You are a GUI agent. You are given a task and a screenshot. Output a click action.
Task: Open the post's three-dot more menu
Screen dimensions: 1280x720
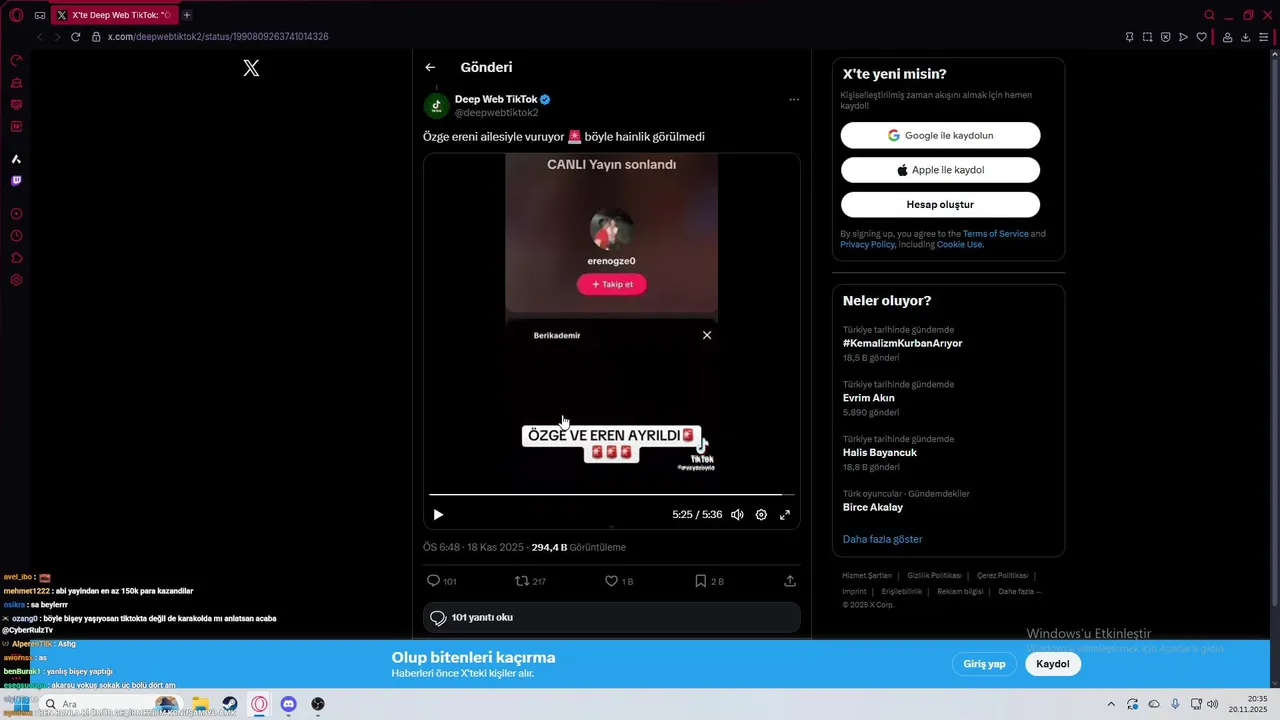[794, 99]
